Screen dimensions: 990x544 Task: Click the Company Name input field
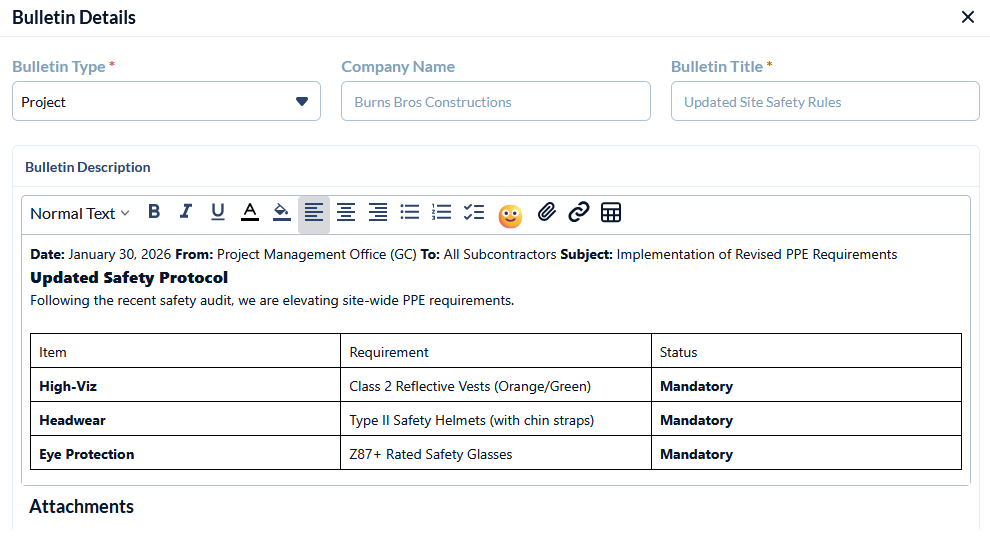click(495, 101)
